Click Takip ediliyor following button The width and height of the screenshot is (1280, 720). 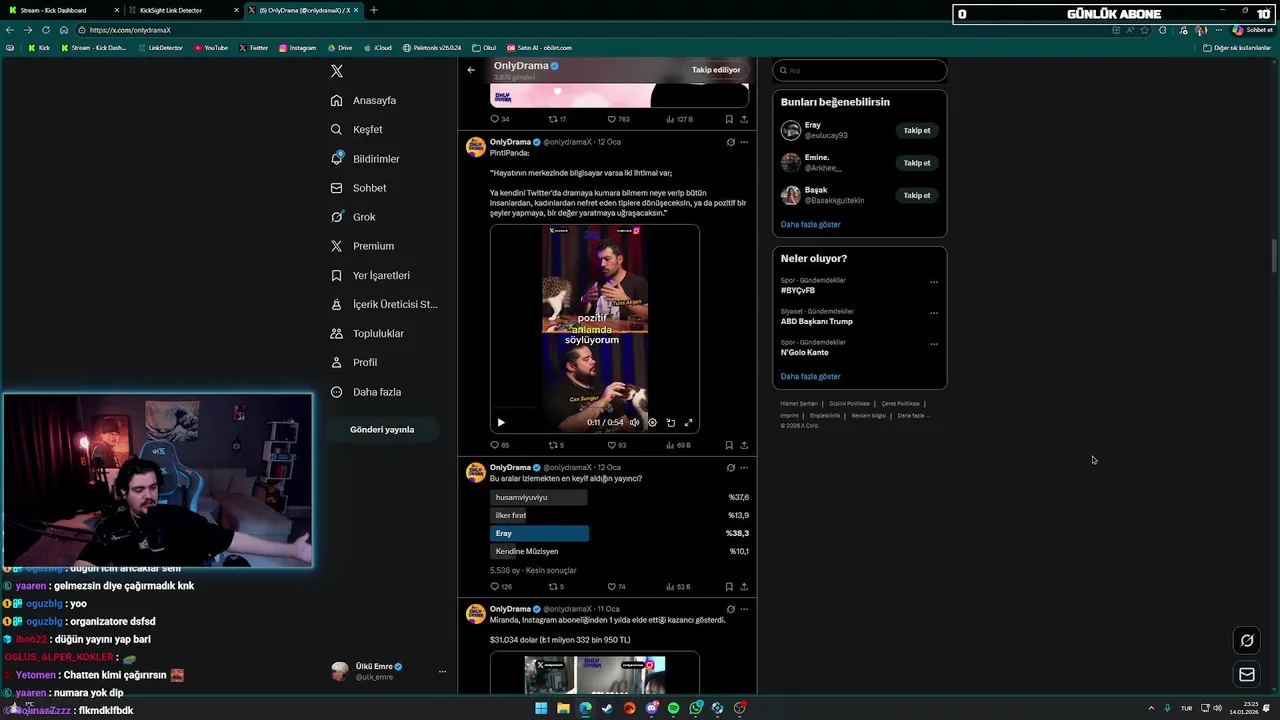click(x=716, y=70)
